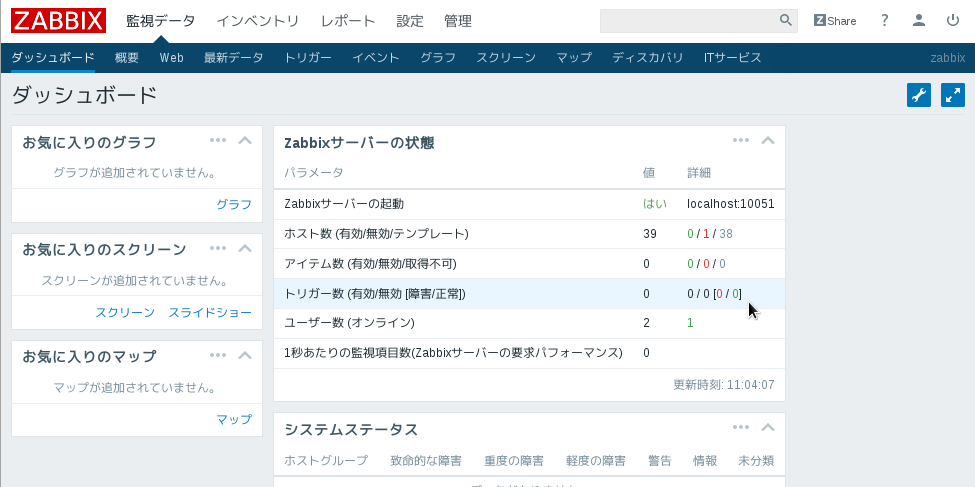Click the Zabbixサーバーの起動 row label

344,203
